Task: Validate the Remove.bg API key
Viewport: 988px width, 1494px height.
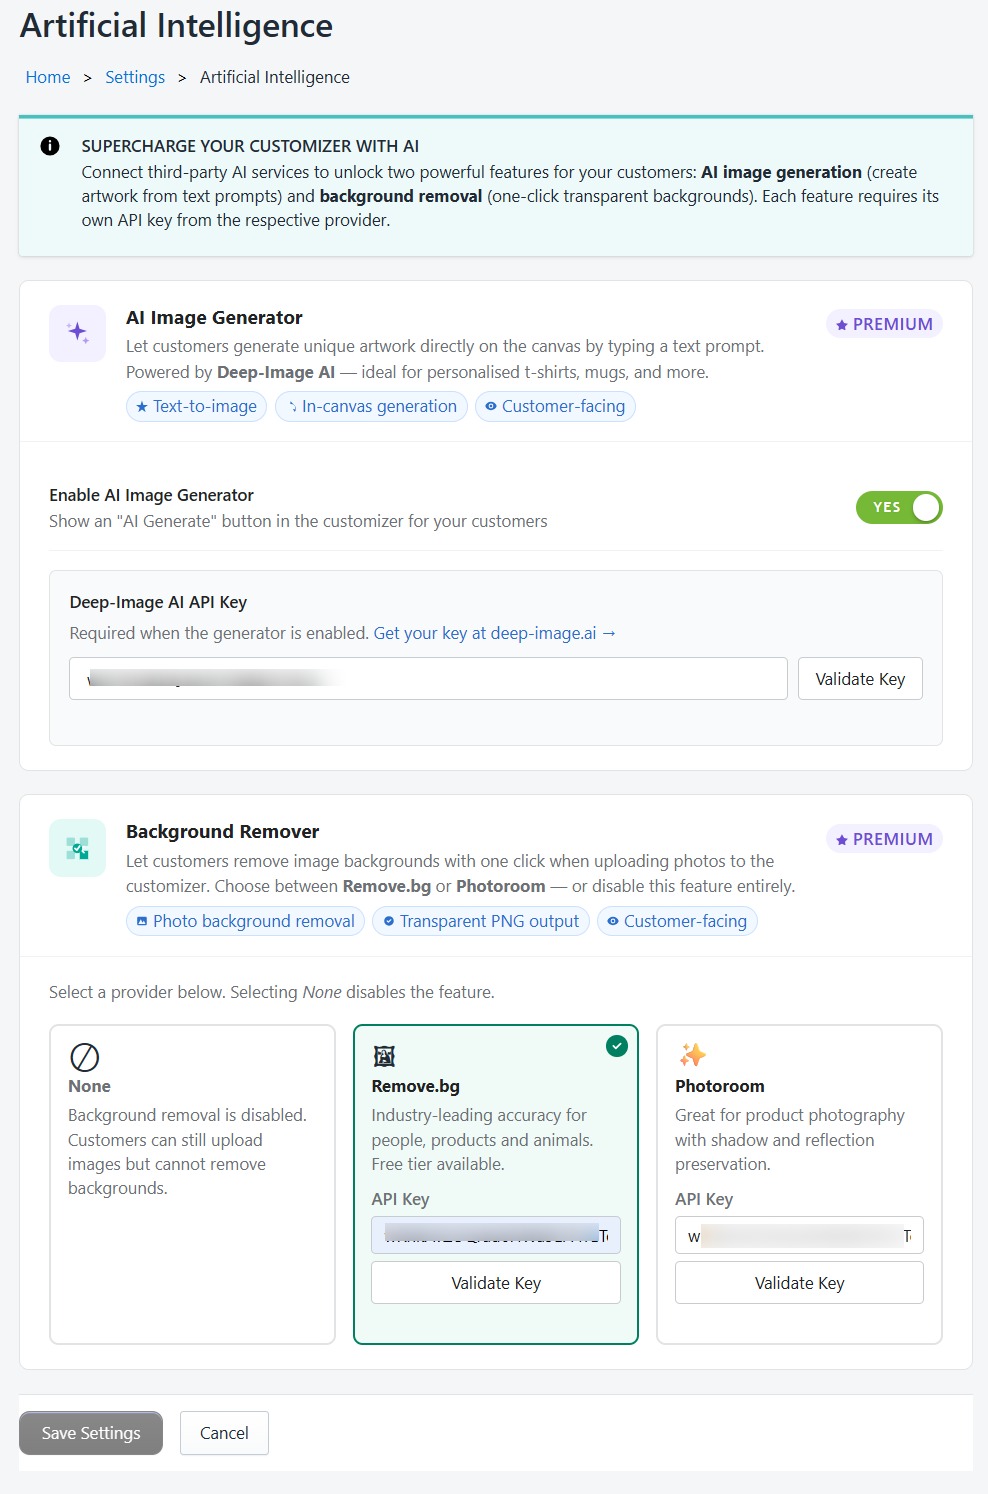Action: pyautogui.click(x=495, y=1282)
